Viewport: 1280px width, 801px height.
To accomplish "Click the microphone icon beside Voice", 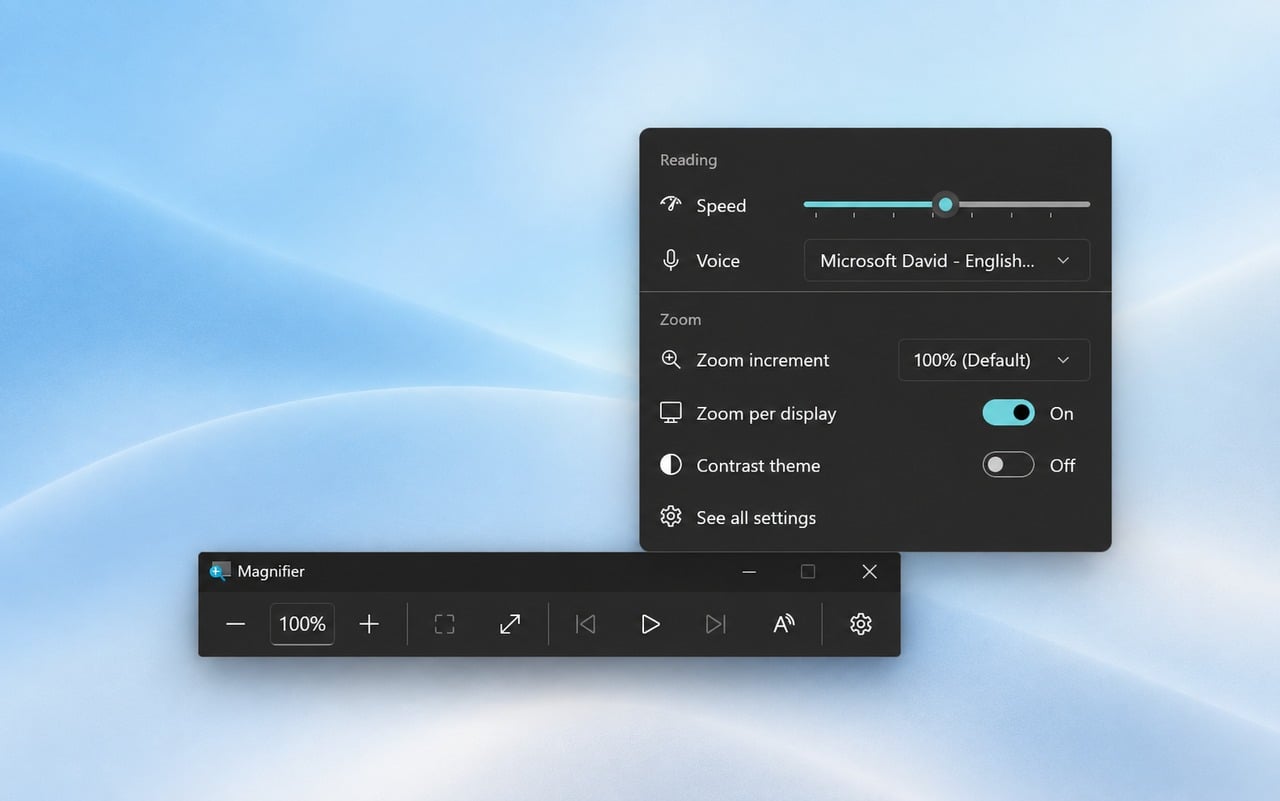I will tap(671, 260).
